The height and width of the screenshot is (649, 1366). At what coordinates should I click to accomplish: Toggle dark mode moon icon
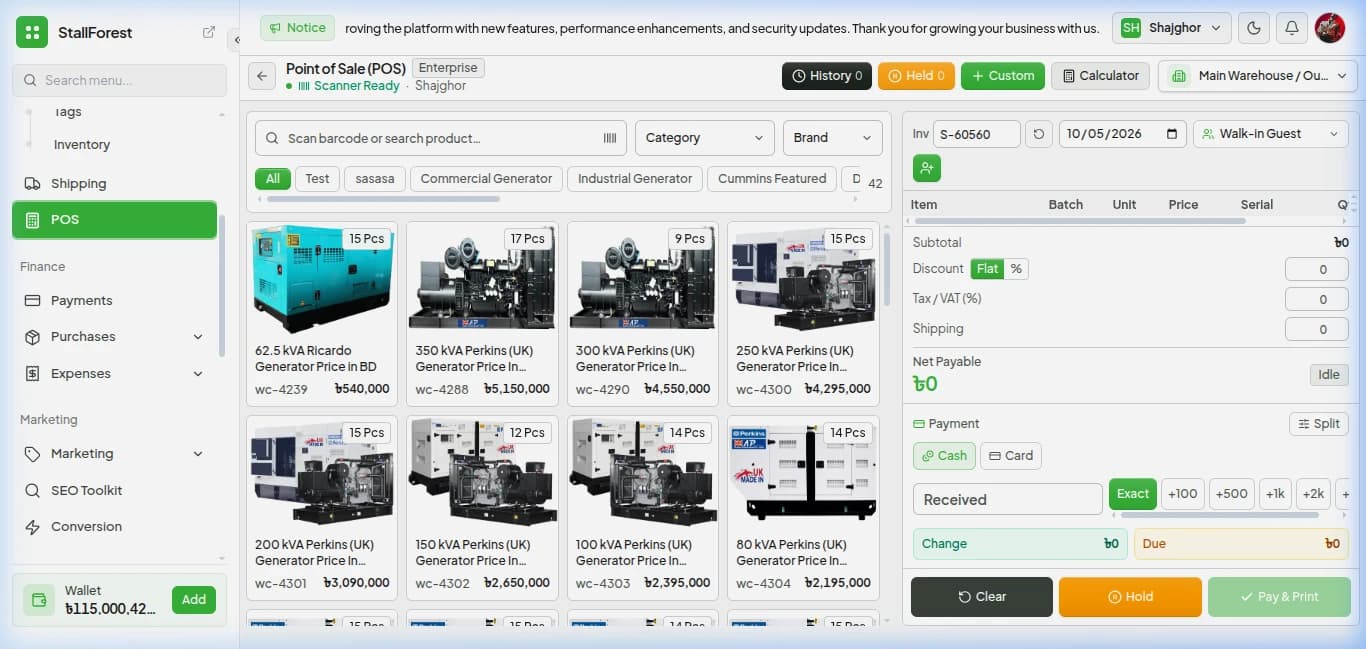coord(1254,28)
